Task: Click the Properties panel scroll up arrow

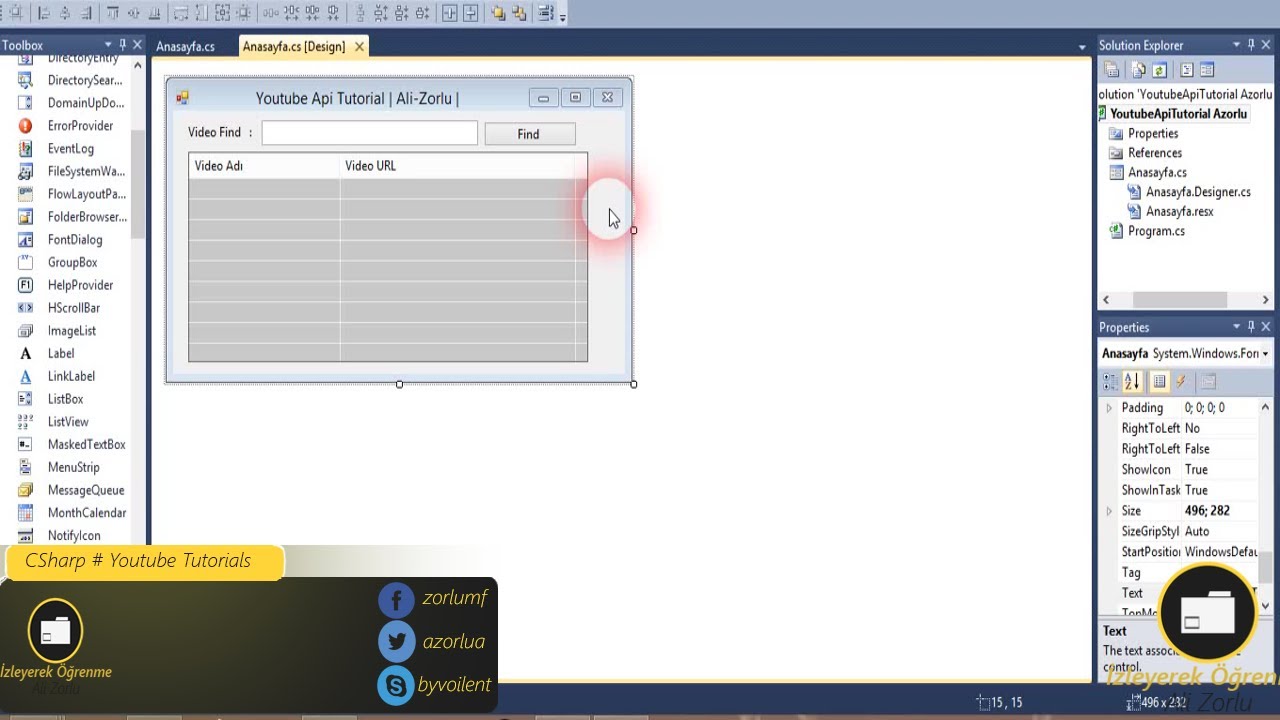Action: (1265, 408)
